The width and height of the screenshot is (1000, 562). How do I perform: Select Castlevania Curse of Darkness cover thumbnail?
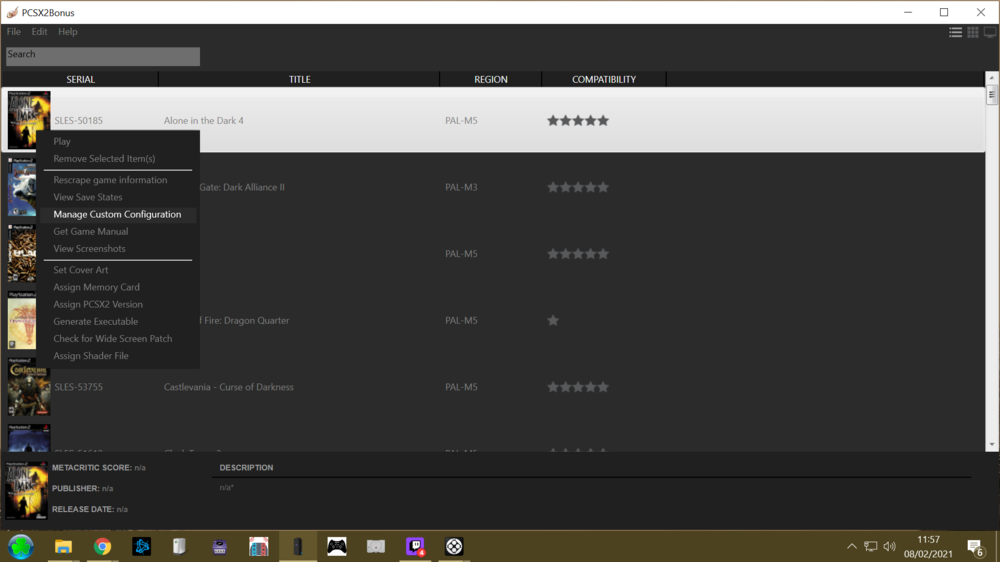(28, 387)
